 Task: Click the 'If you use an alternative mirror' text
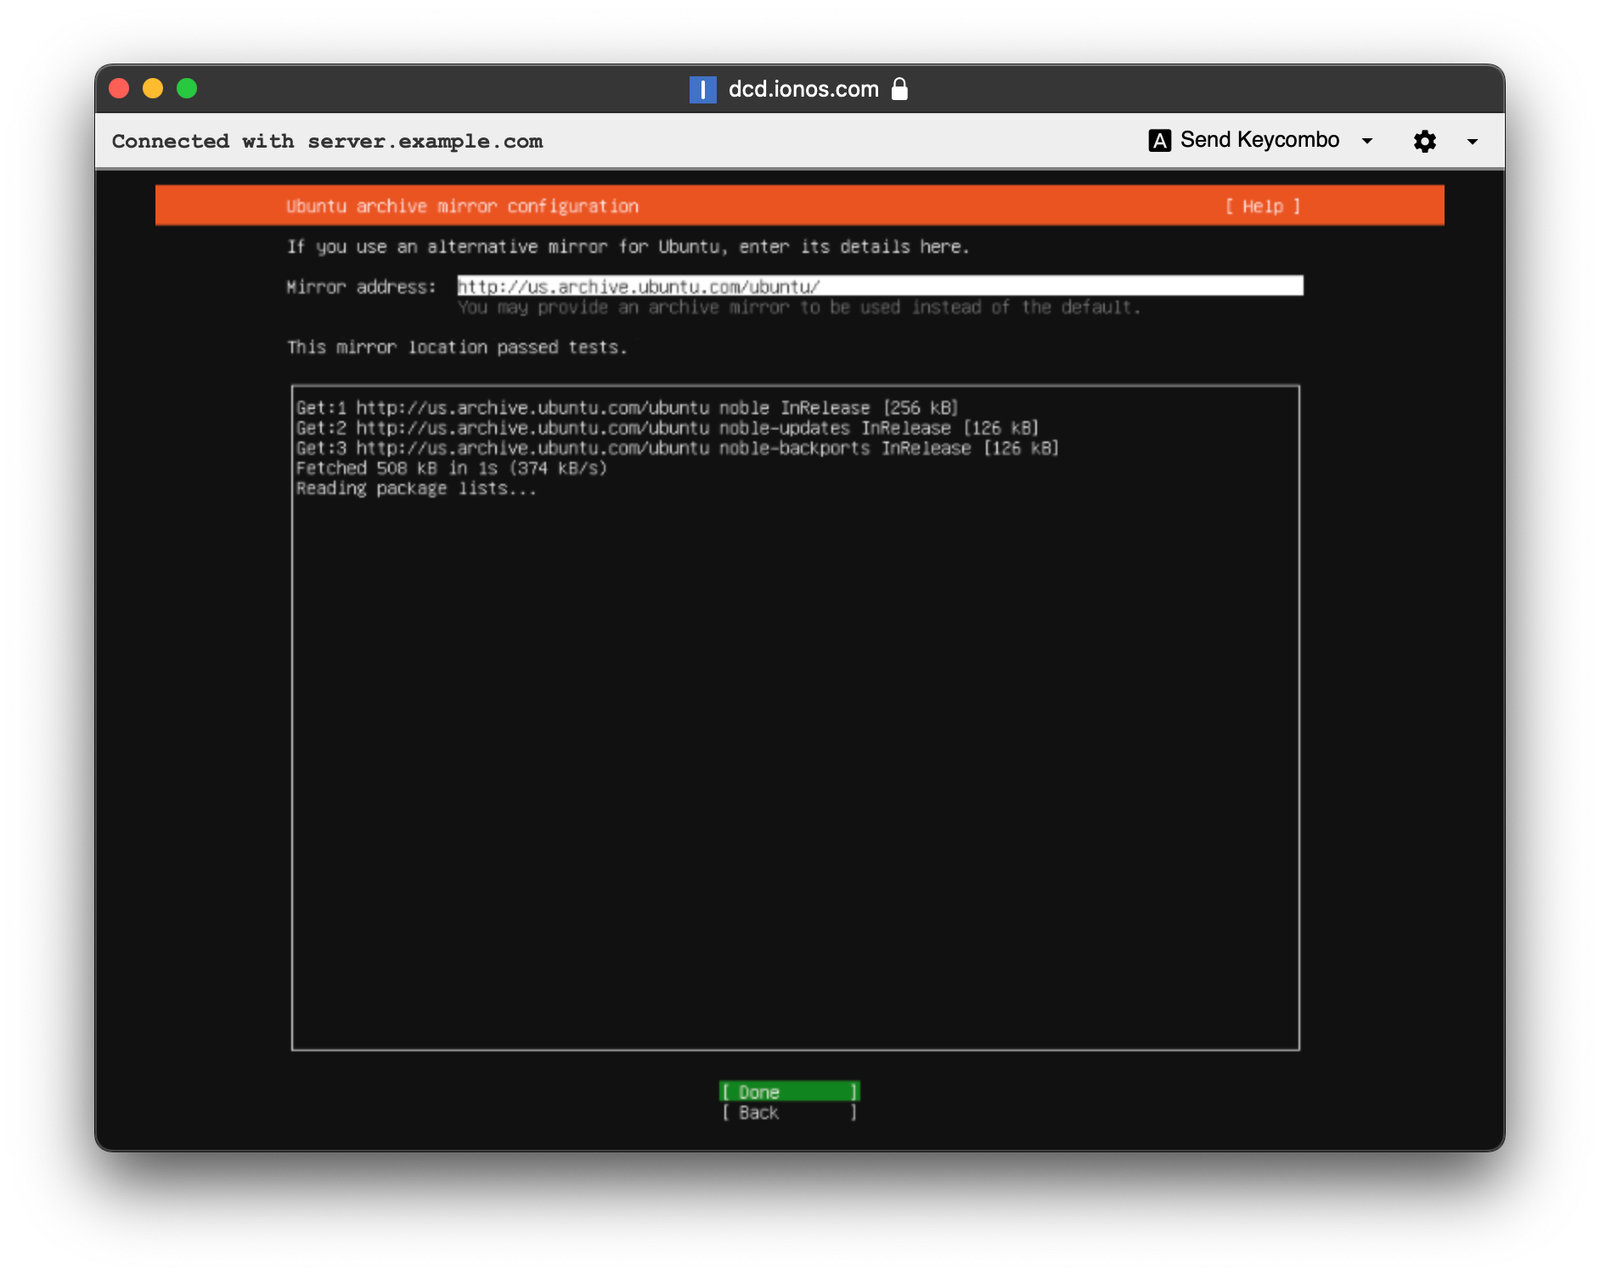[x=628, y=246]
